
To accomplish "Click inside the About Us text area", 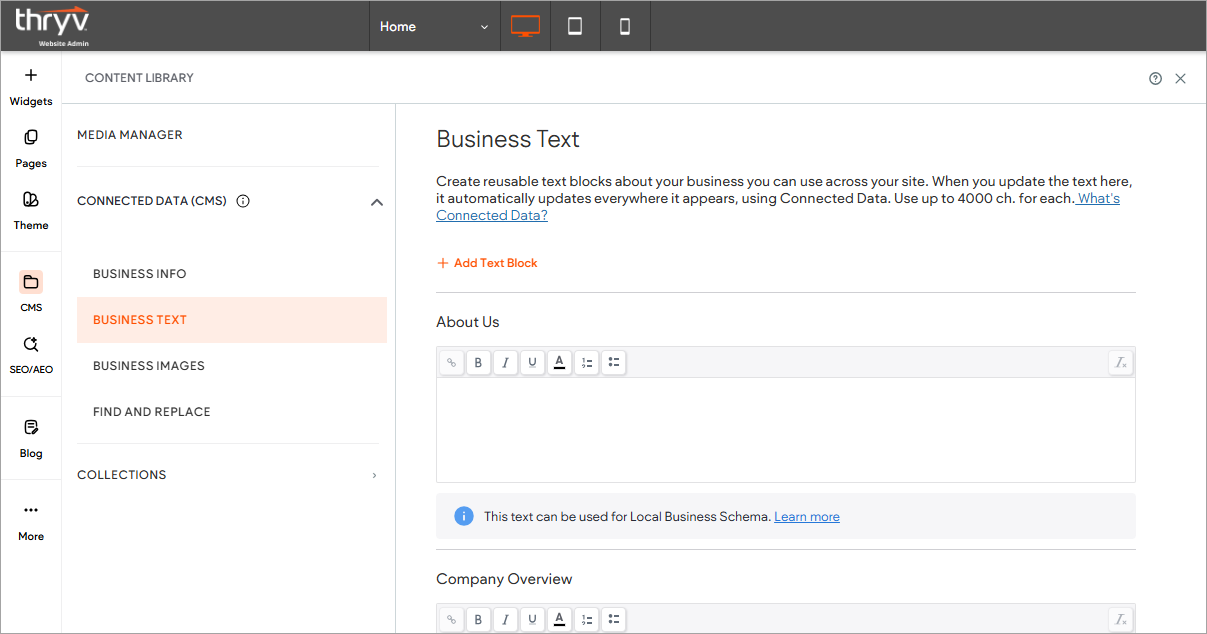I will [785, 430].
